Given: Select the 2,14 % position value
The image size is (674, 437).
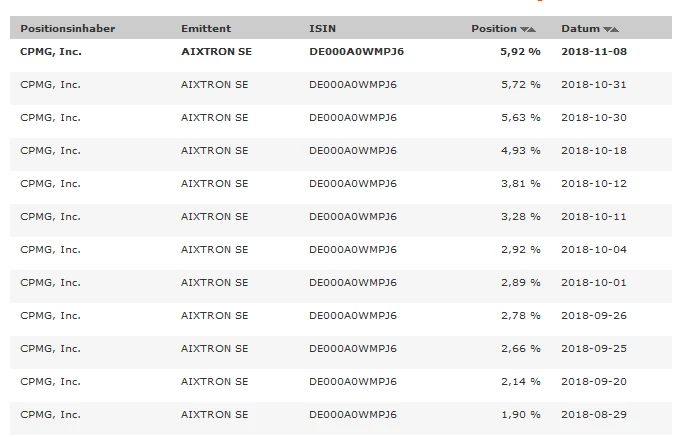Looking at the screenshot, I should (x=520, y=381).
